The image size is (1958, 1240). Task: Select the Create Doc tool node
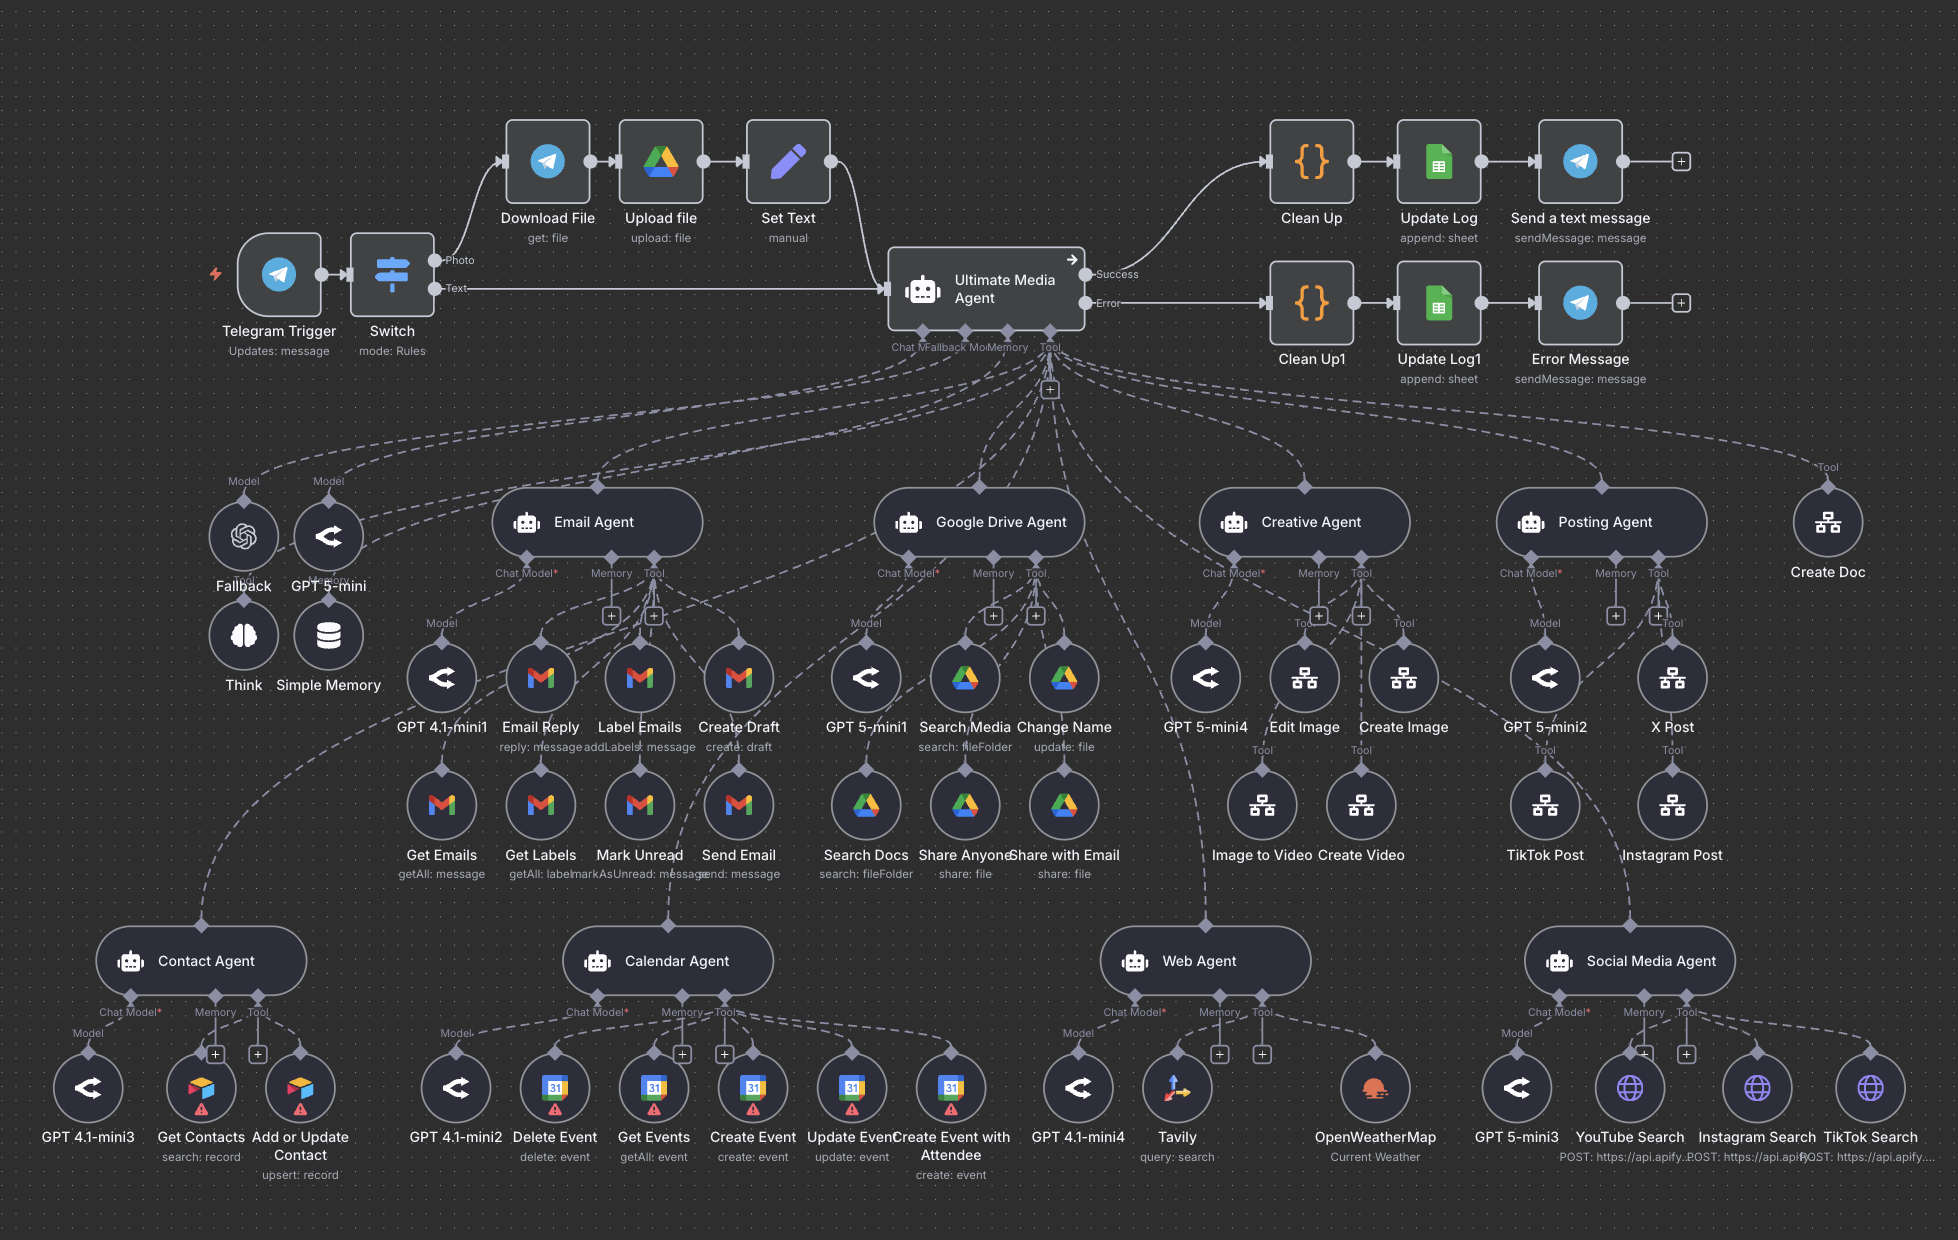pyautogui.click(x=1827, y=522)
